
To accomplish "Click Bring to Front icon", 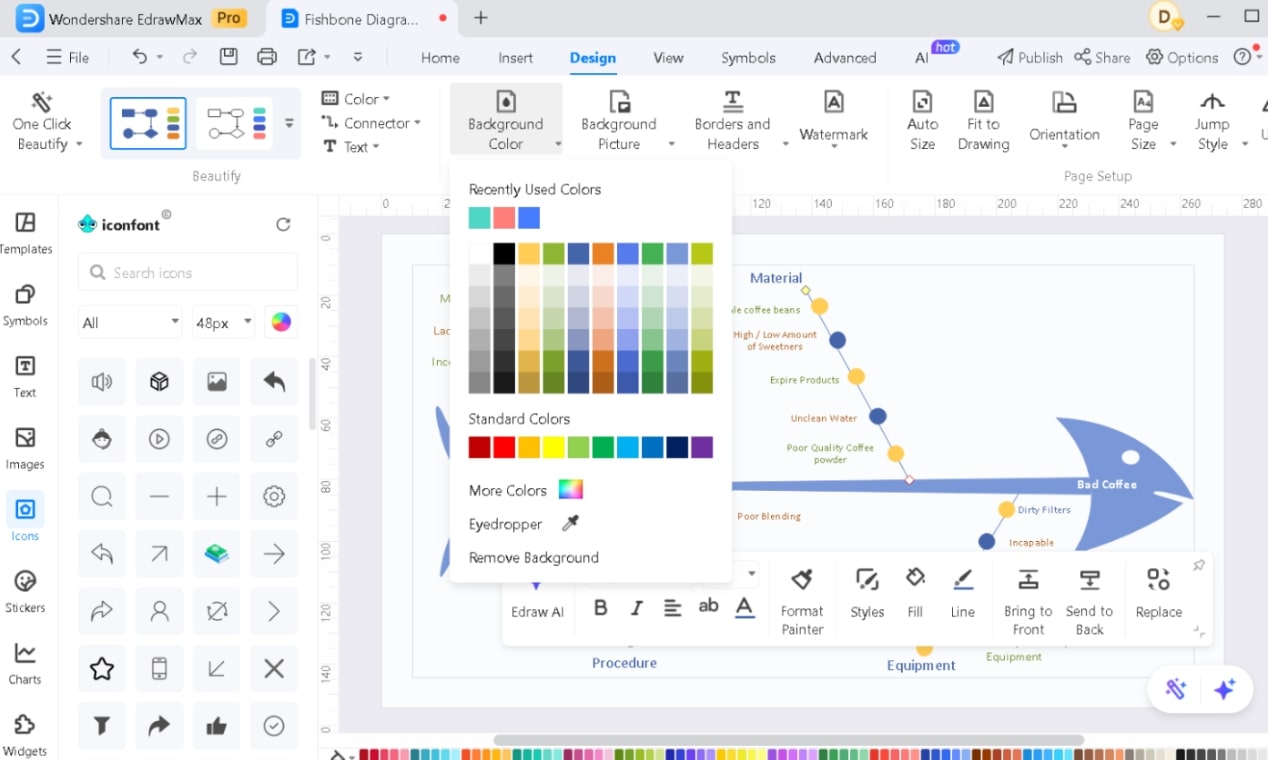I will [1028, 579].
